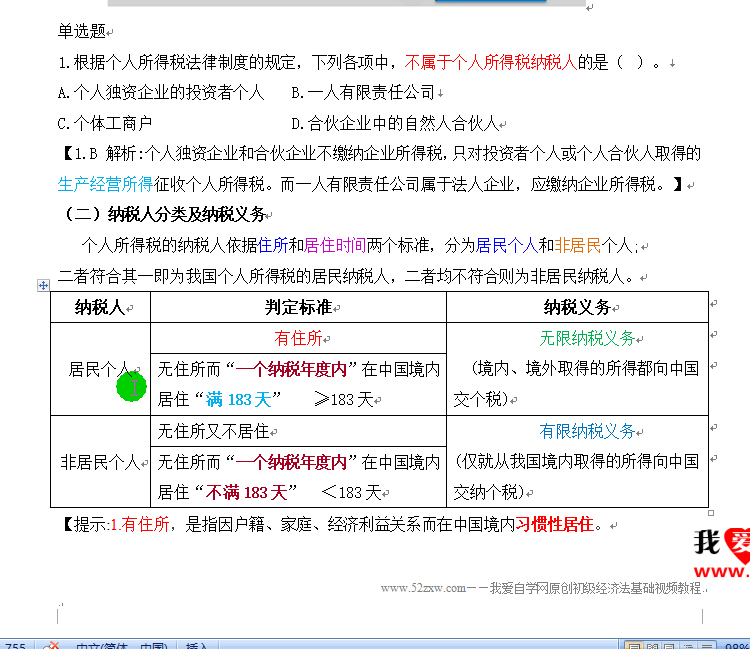Switch to Print Layout view in status bar
The height and width of the screenshot is (649, 750).
pos(633,646)
